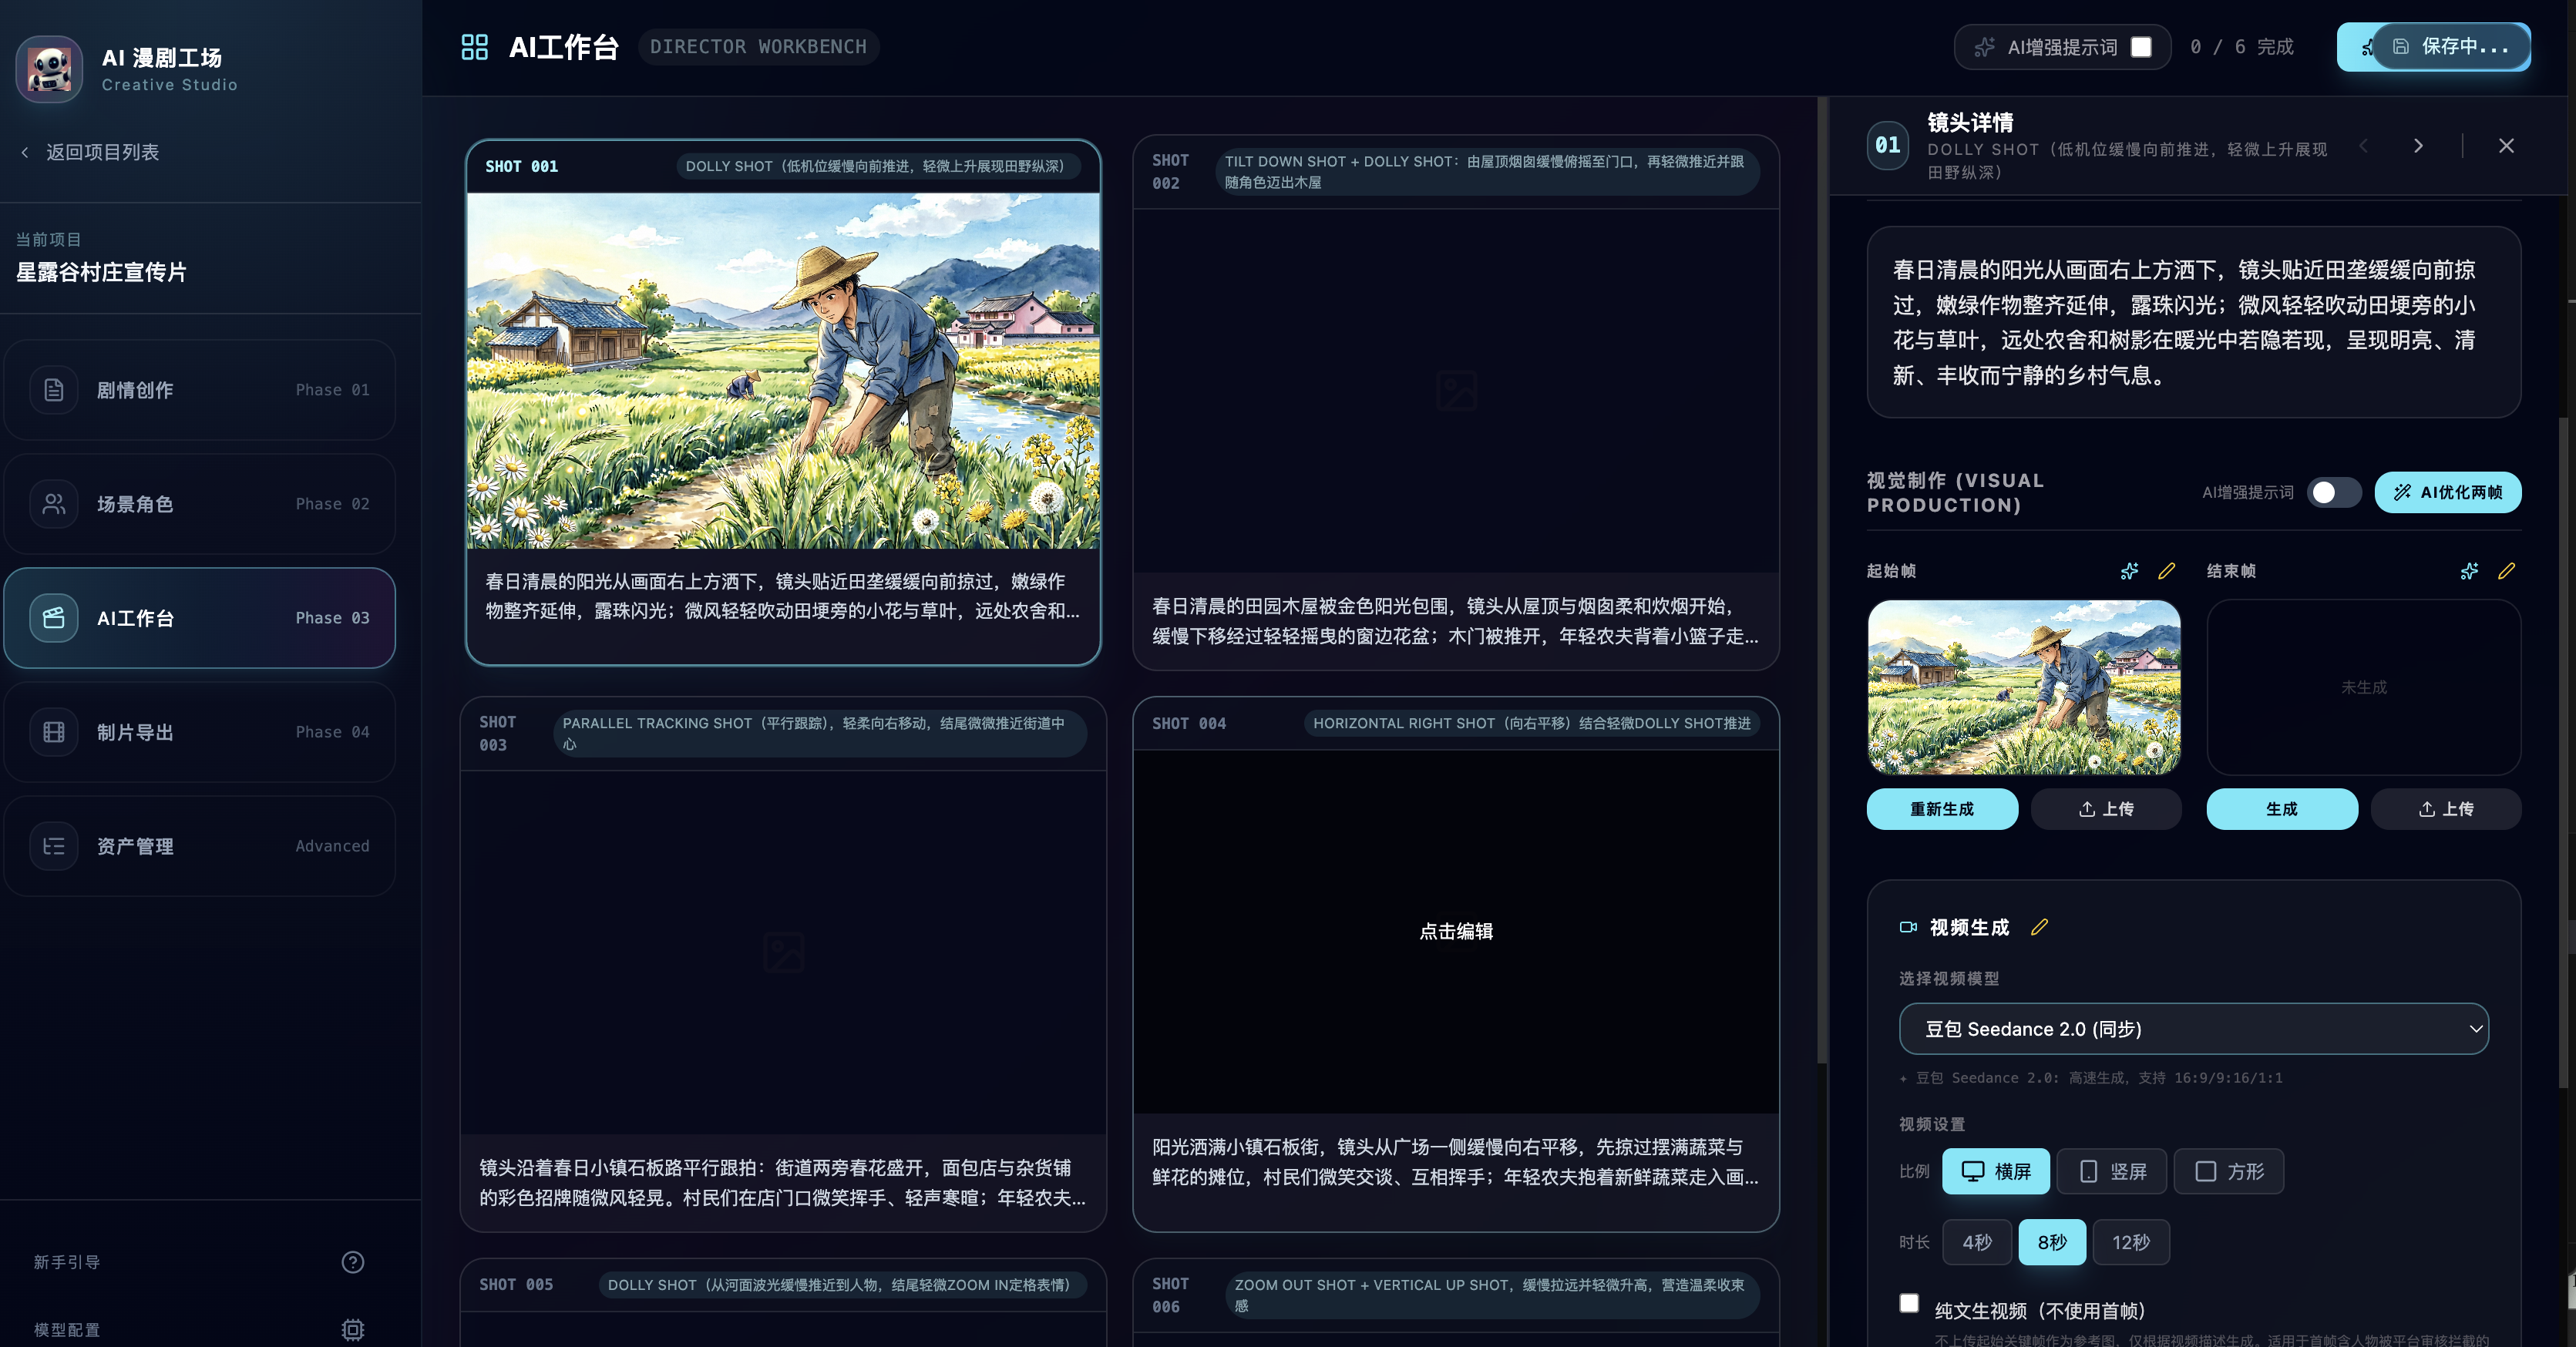Click 重新生成 for the start frame
The width and height of the screenshot is (2576, 1347).
point(1942,809)
